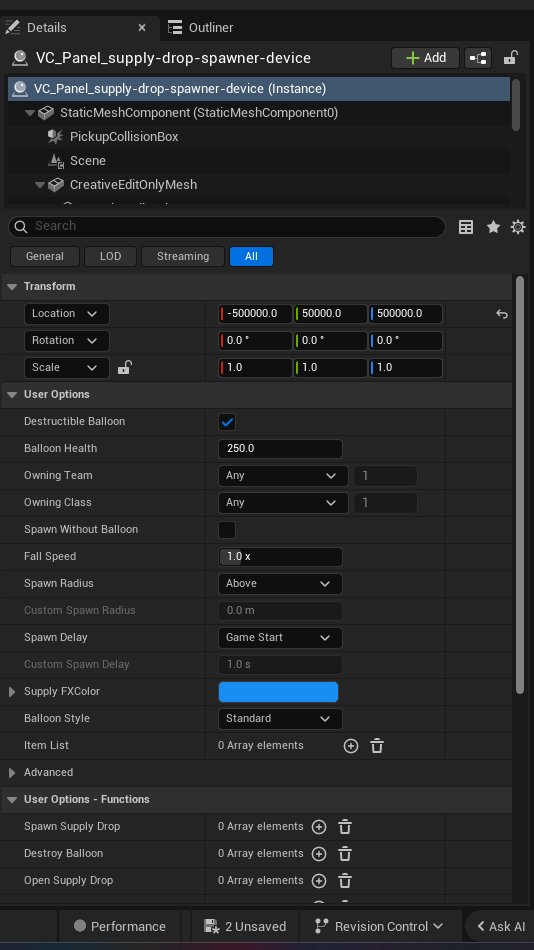The width and height of the screenshot is (534, 950).
Task: Reset Location to default arrow icon
Action: click(x=501, y=314)
